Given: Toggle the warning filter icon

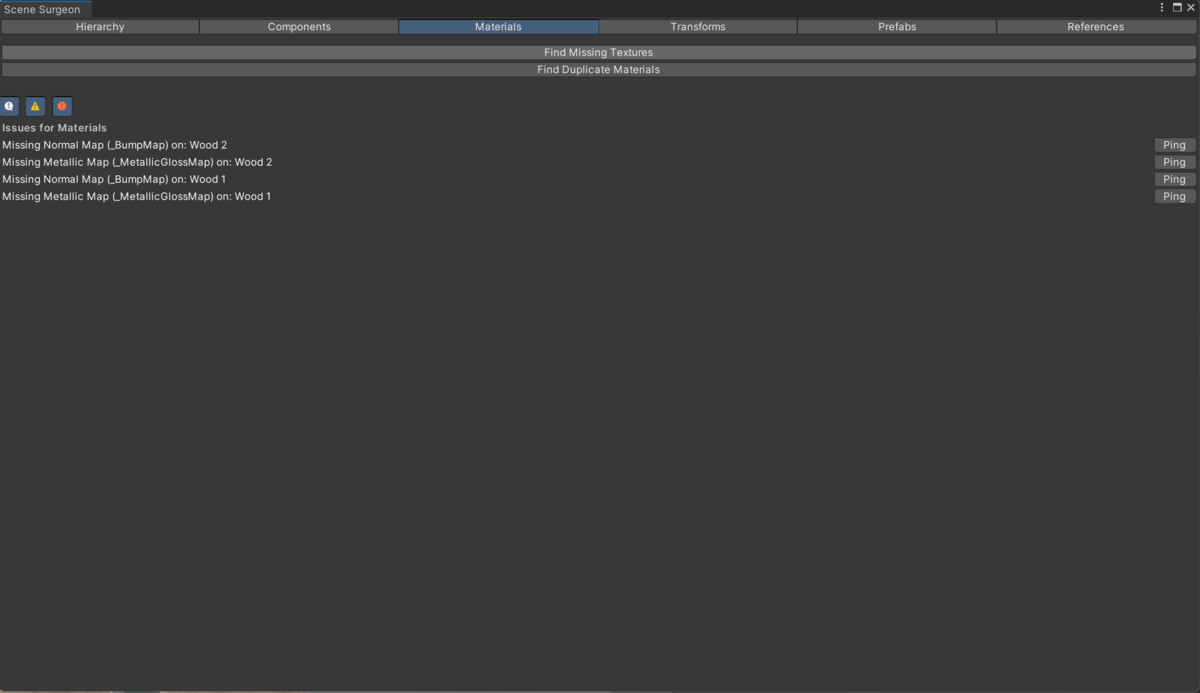Looking at the screenshot, I should (35, 106).
